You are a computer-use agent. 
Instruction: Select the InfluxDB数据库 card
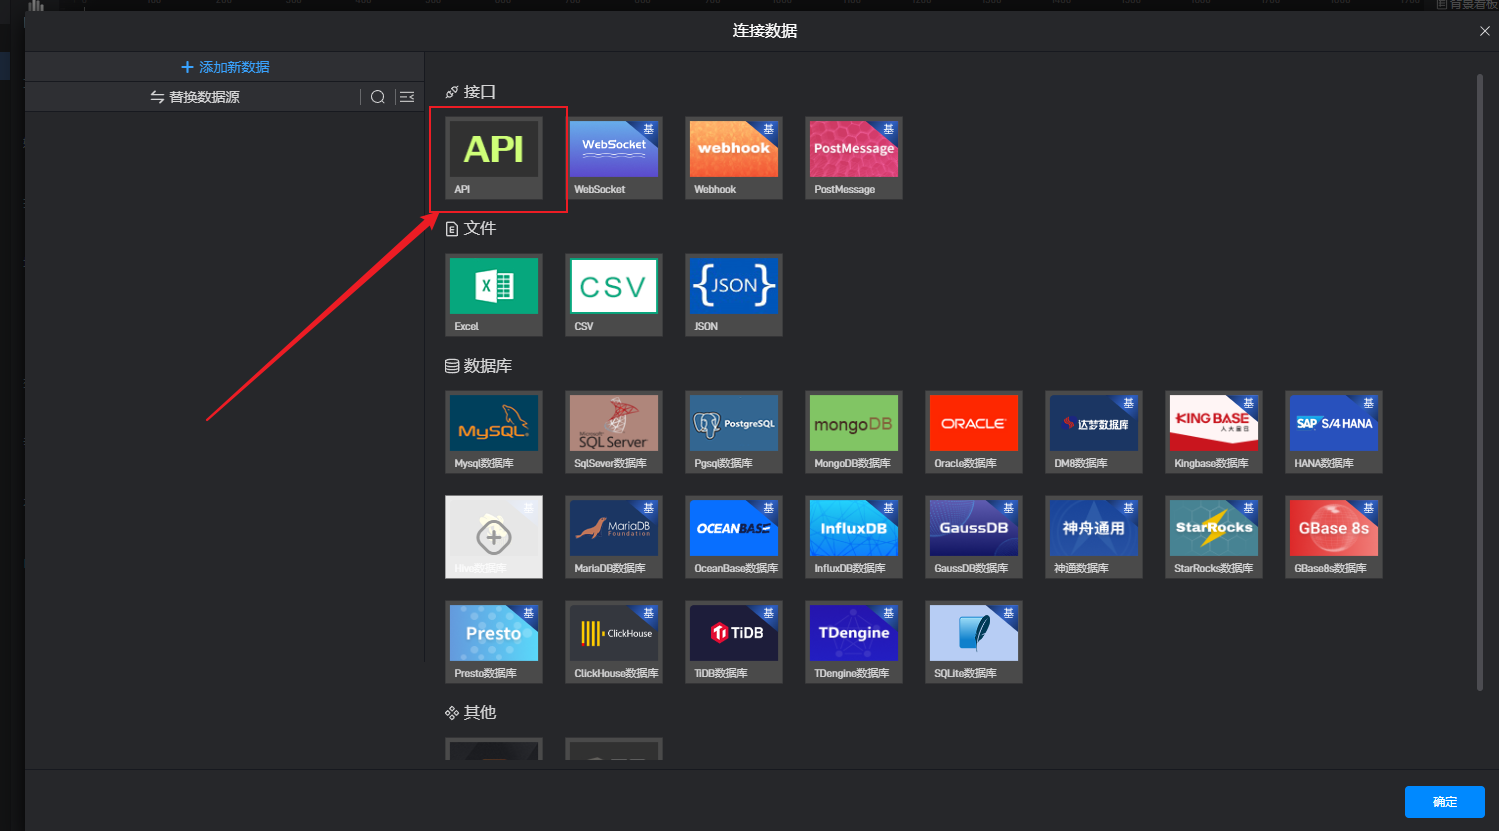pos(854,537)
